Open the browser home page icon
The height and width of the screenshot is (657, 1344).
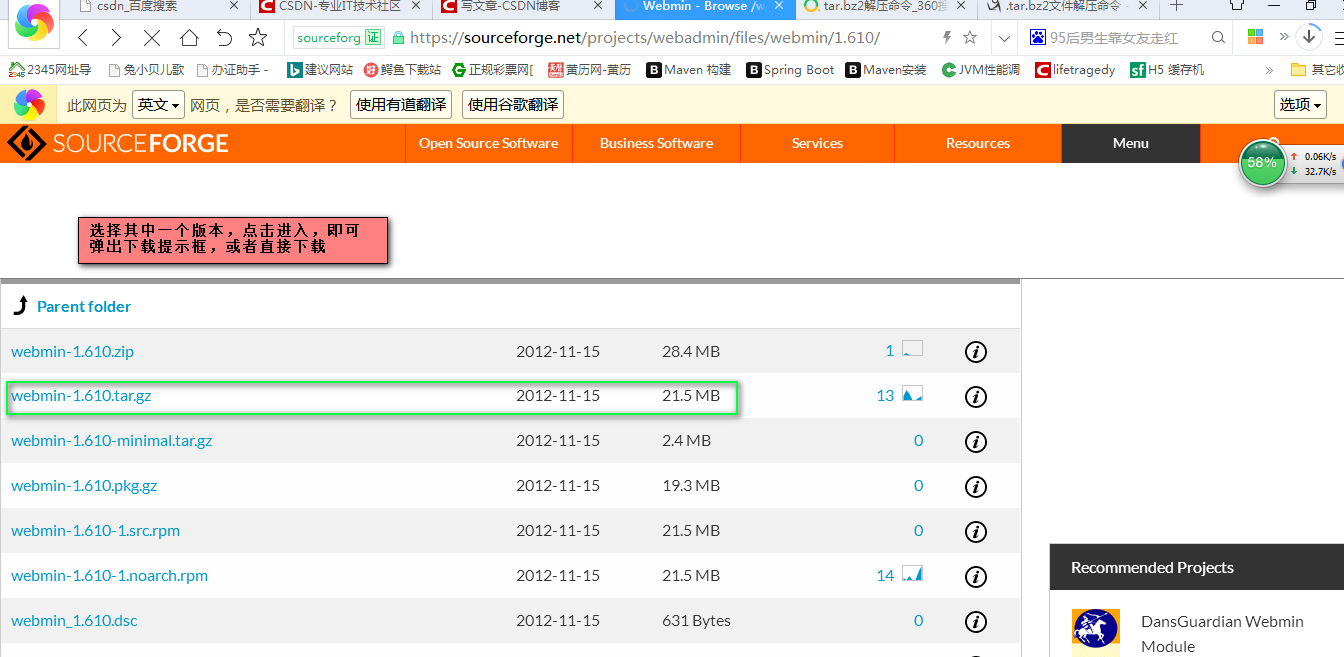tap(189, 38)
